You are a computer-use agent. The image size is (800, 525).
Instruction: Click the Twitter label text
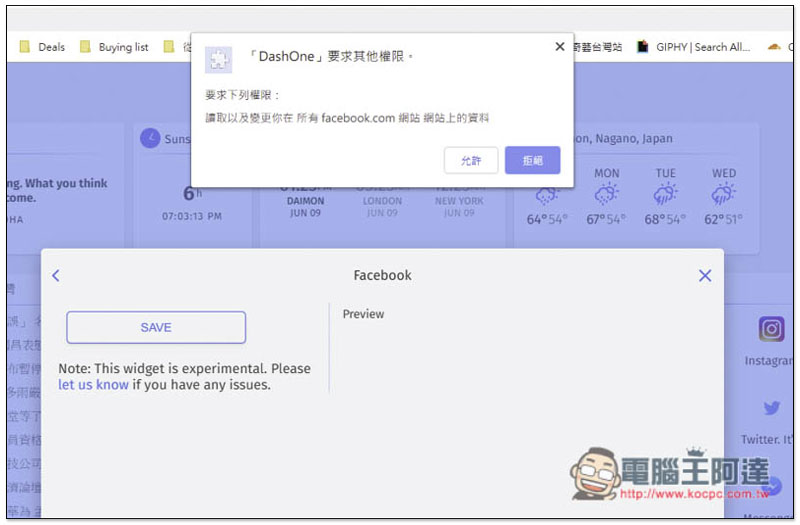point(767,439)
